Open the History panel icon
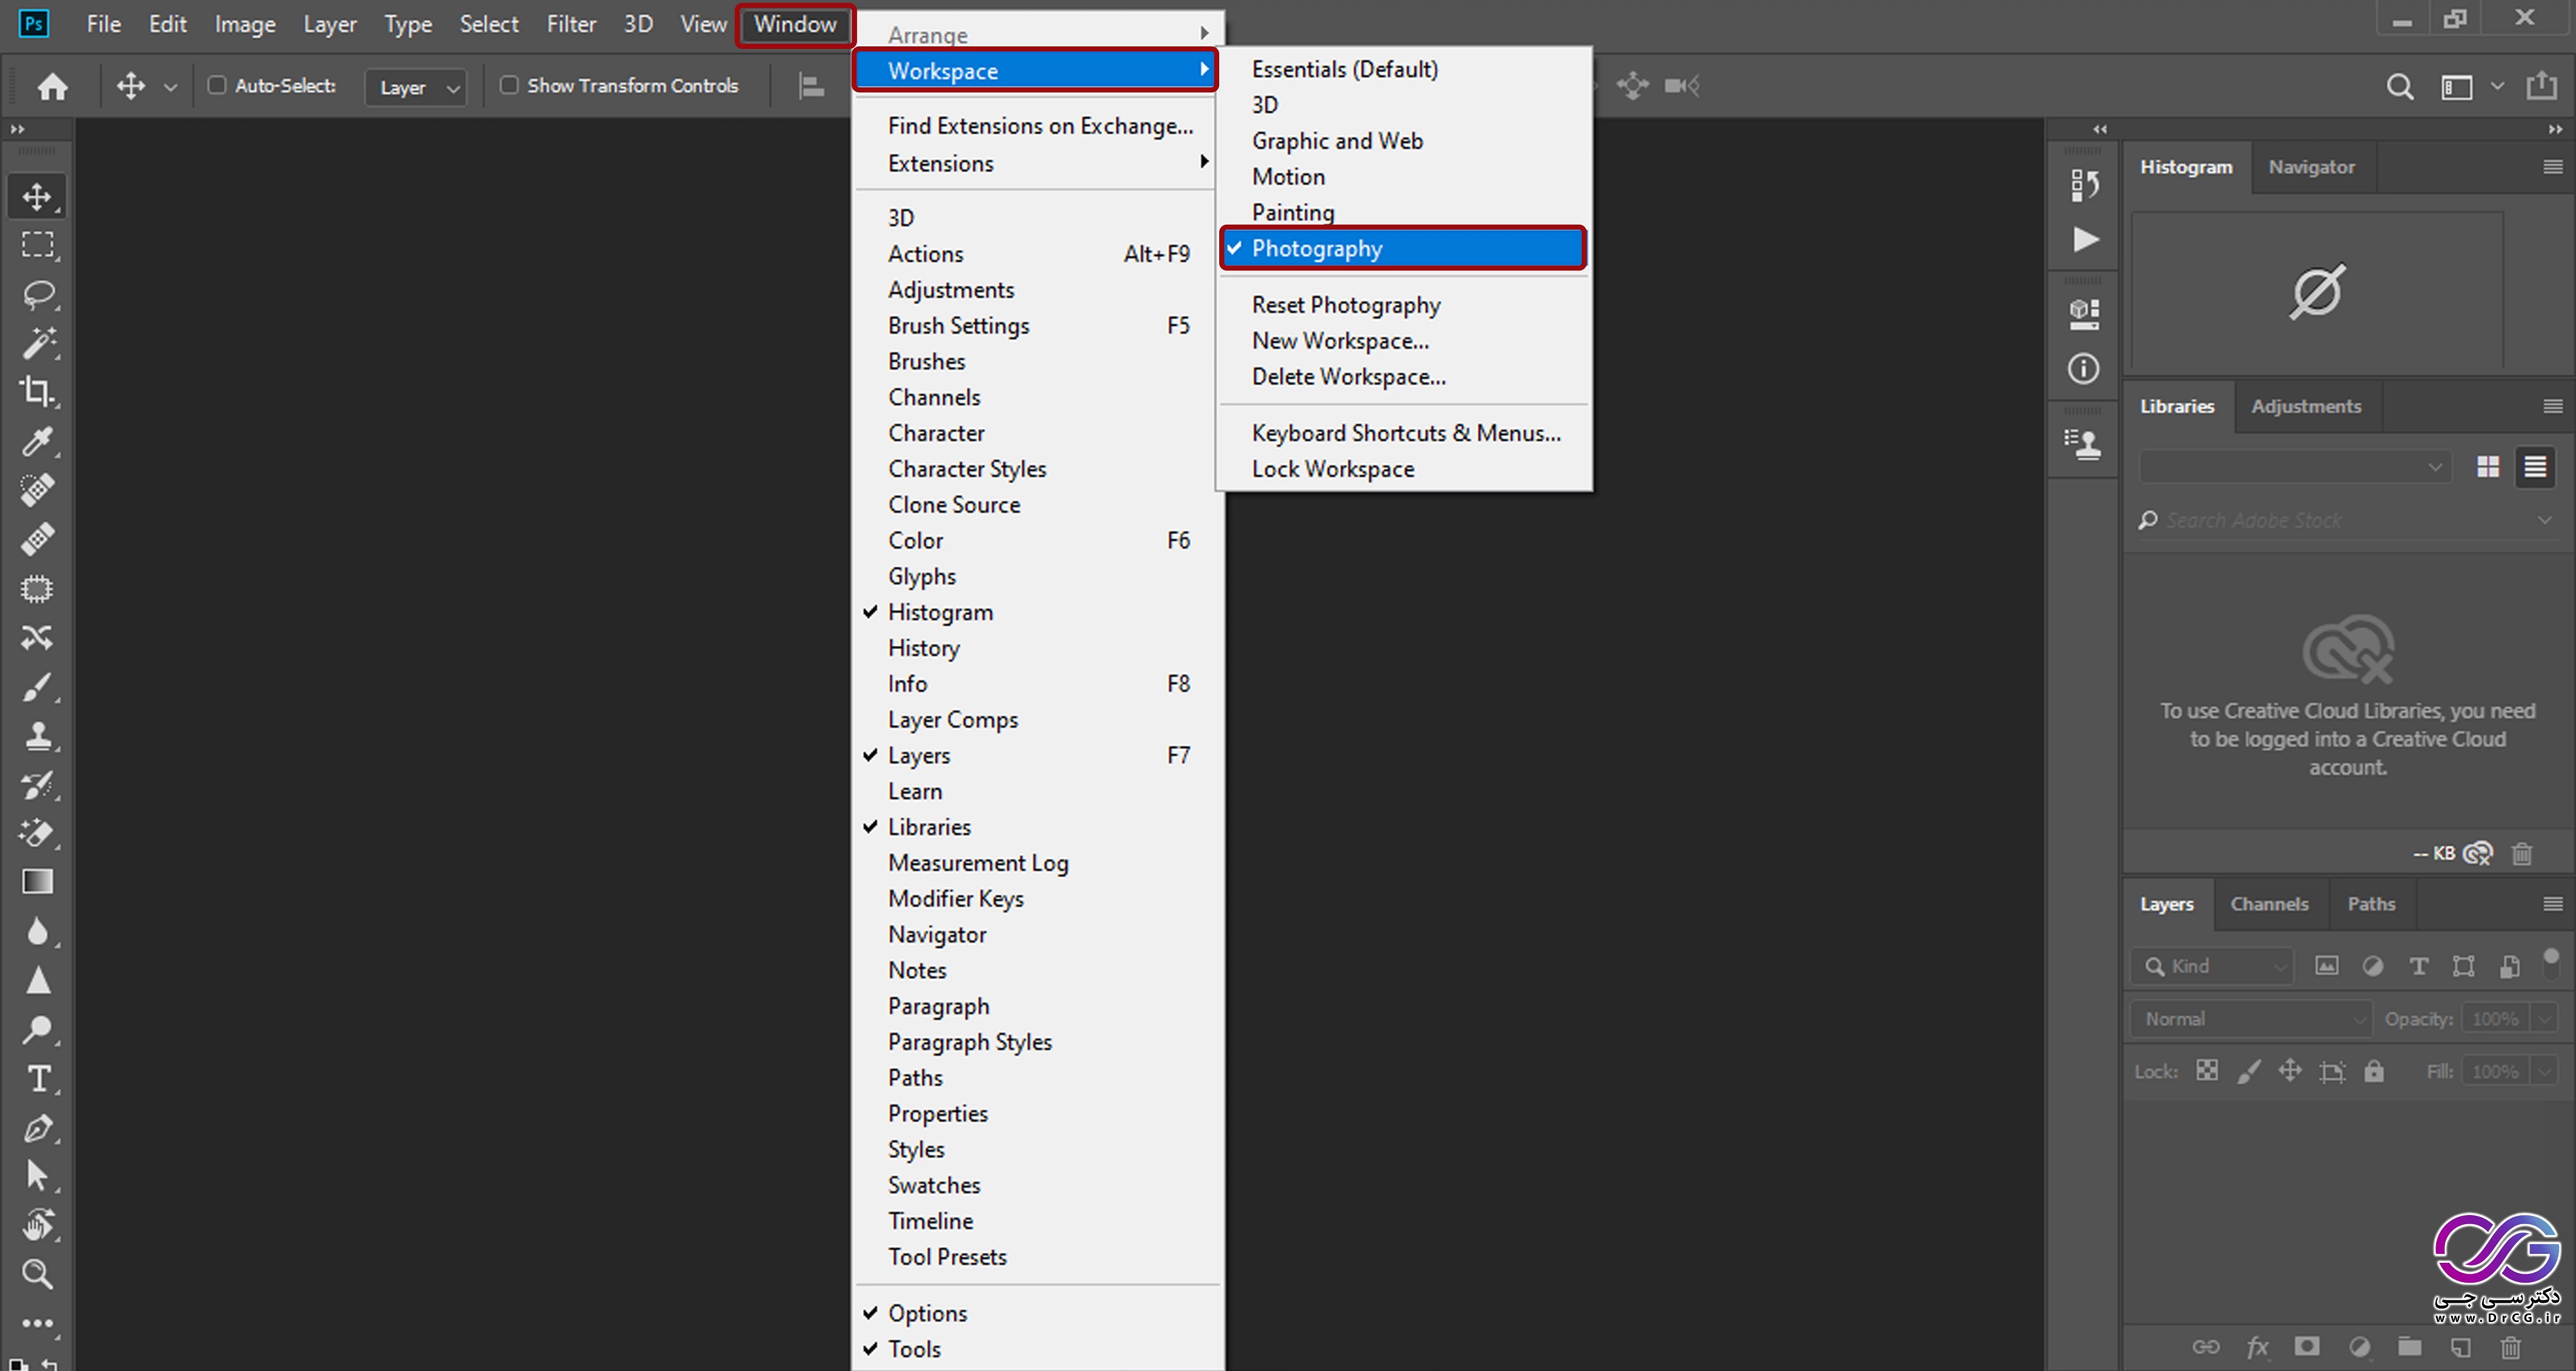 [2084, 185]
